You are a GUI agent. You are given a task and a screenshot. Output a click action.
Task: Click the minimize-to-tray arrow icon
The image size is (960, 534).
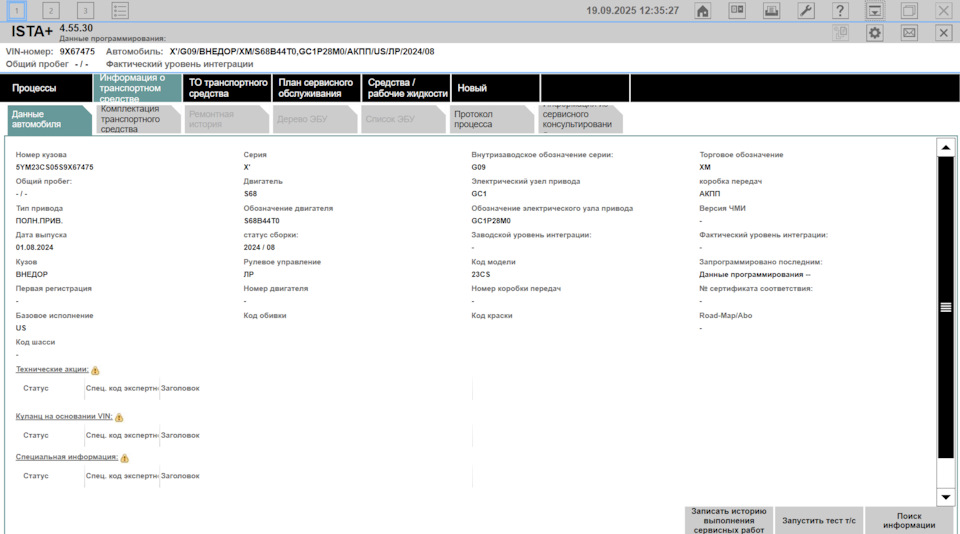click(x=875, y=10)
